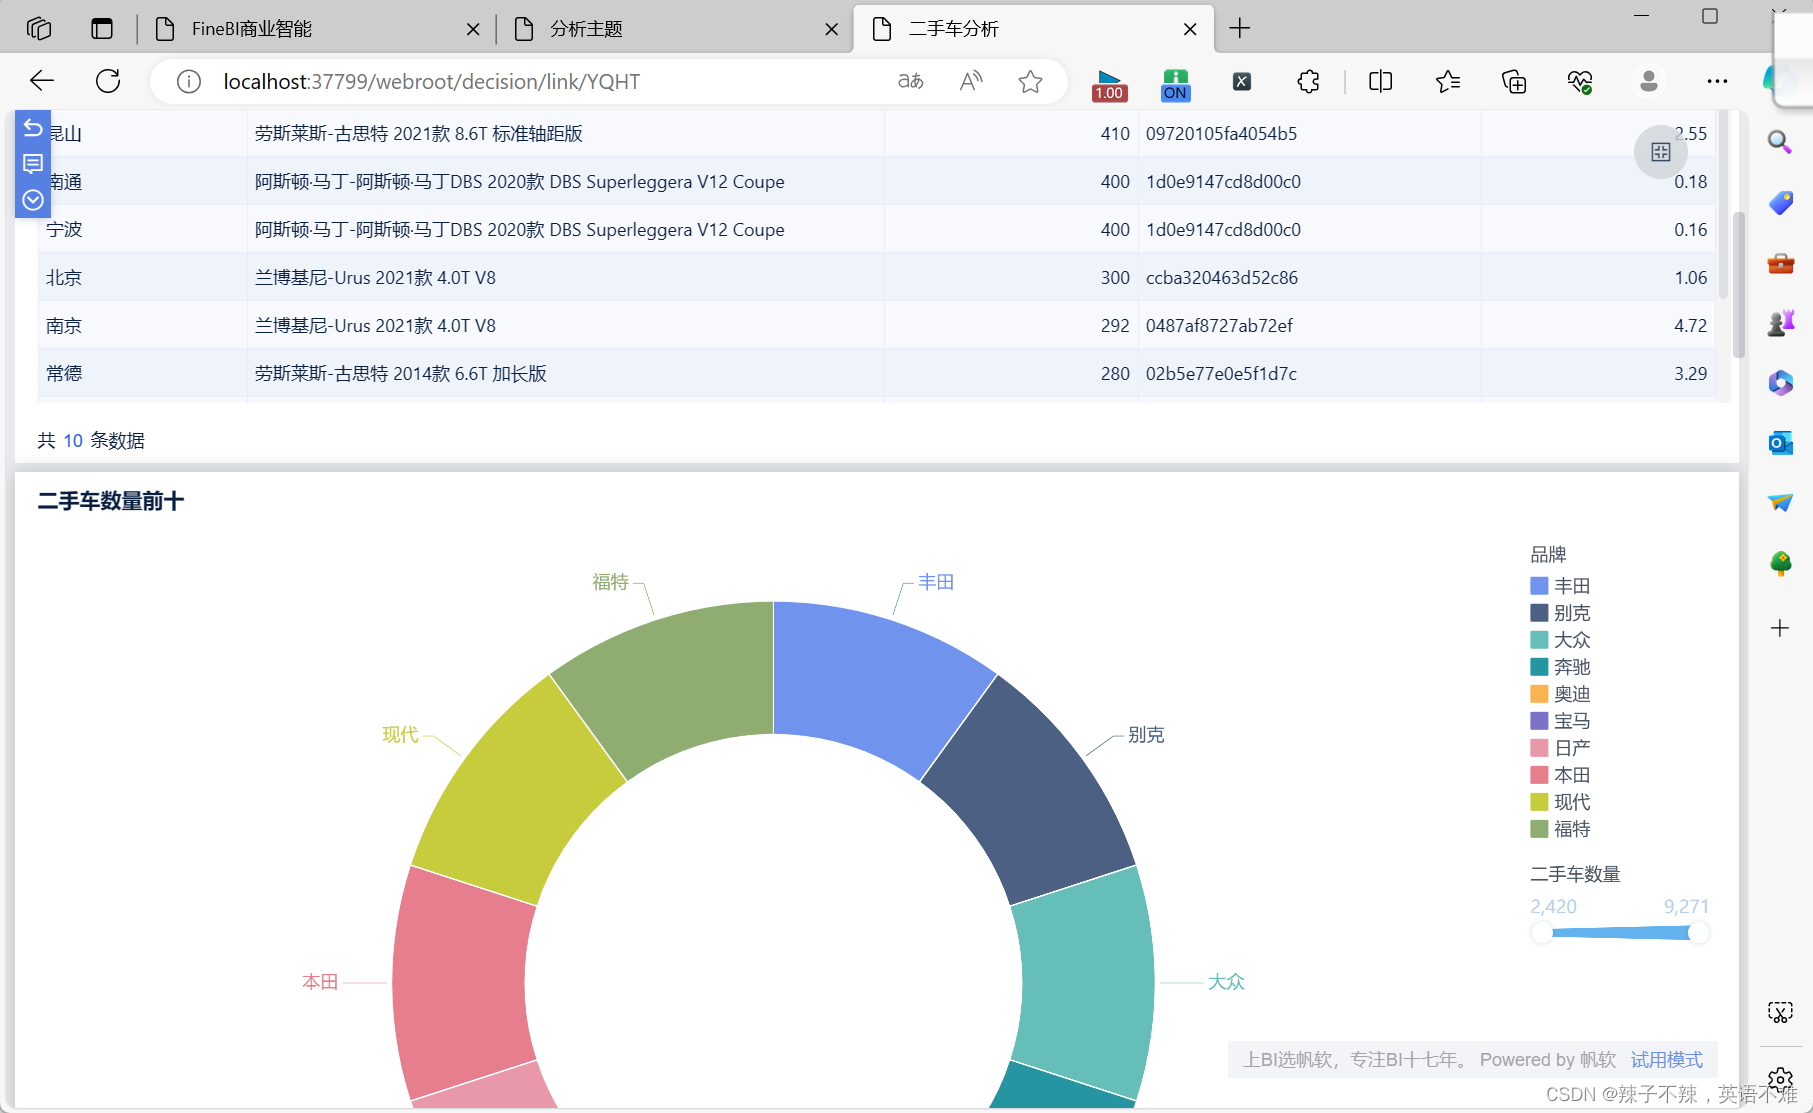Switch to the 分析主题 tab
Image resolution: width=1813 pixels, height=1113 pixels.
(x=676, y=29)
